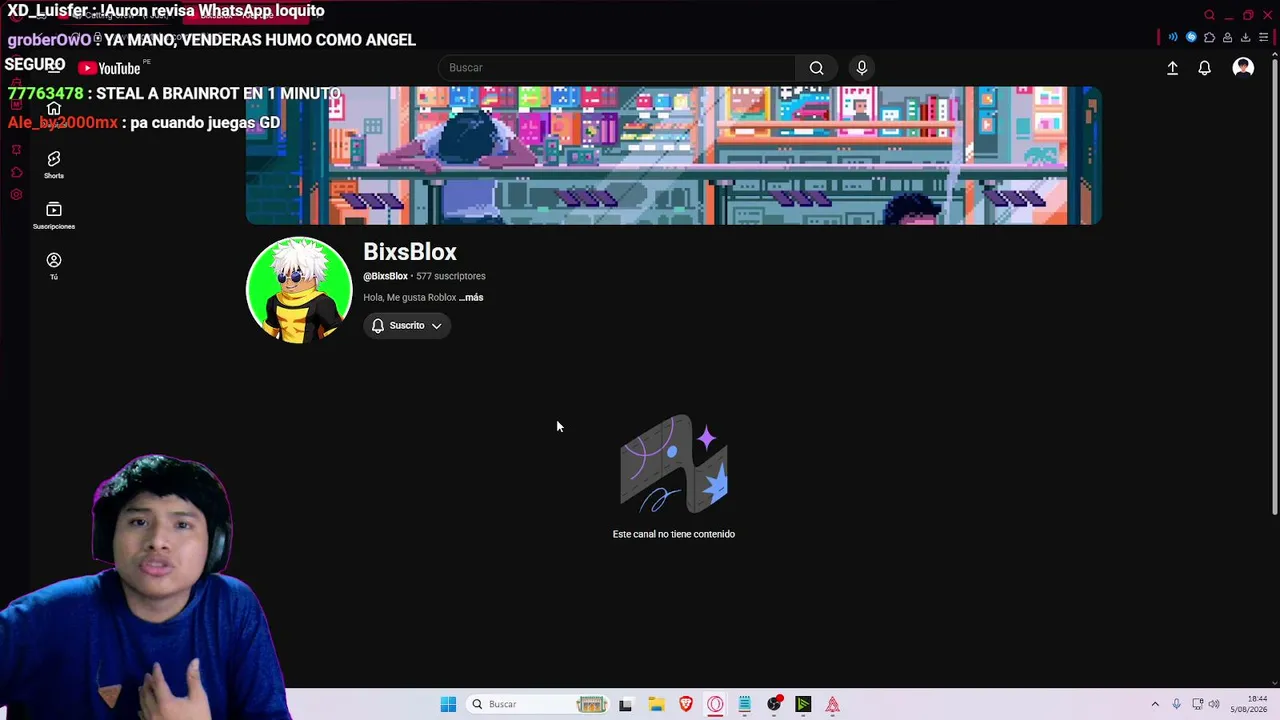The width and height of the screenshot is (1280, 720).
Task: Click the 'Este canal no tiene contenido' message
Action: [674, 534]
